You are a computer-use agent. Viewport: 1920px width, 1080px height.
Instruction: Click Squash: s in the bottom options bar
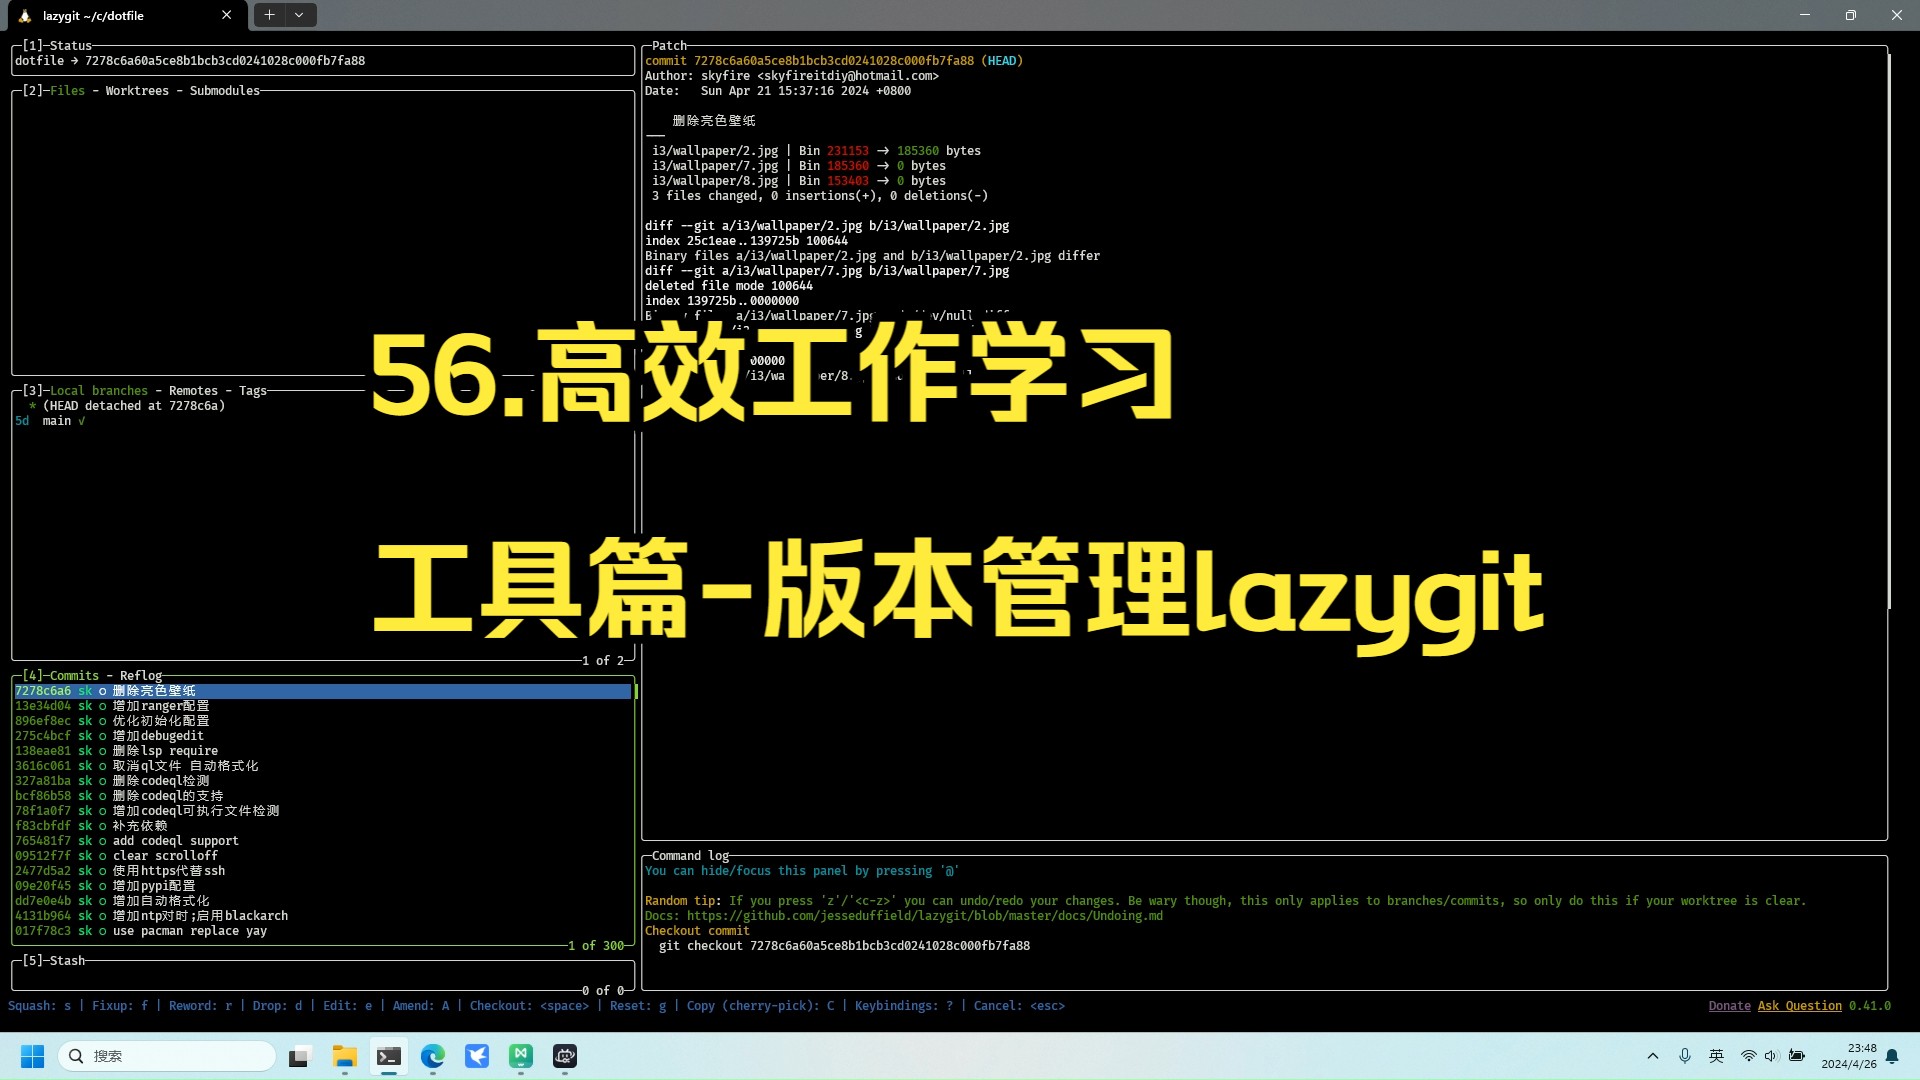[40, 1006]
